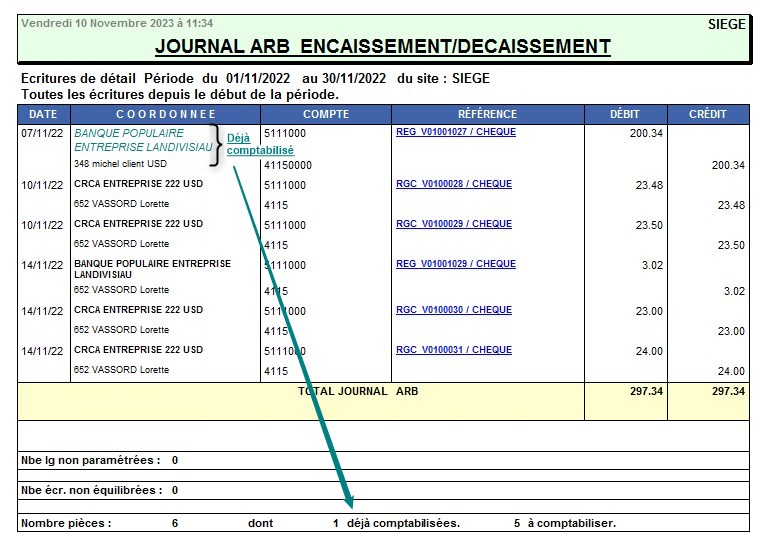Click the COORDONNEE column header
The width and height of the screenshot is (770, 554).
[165, 114]
